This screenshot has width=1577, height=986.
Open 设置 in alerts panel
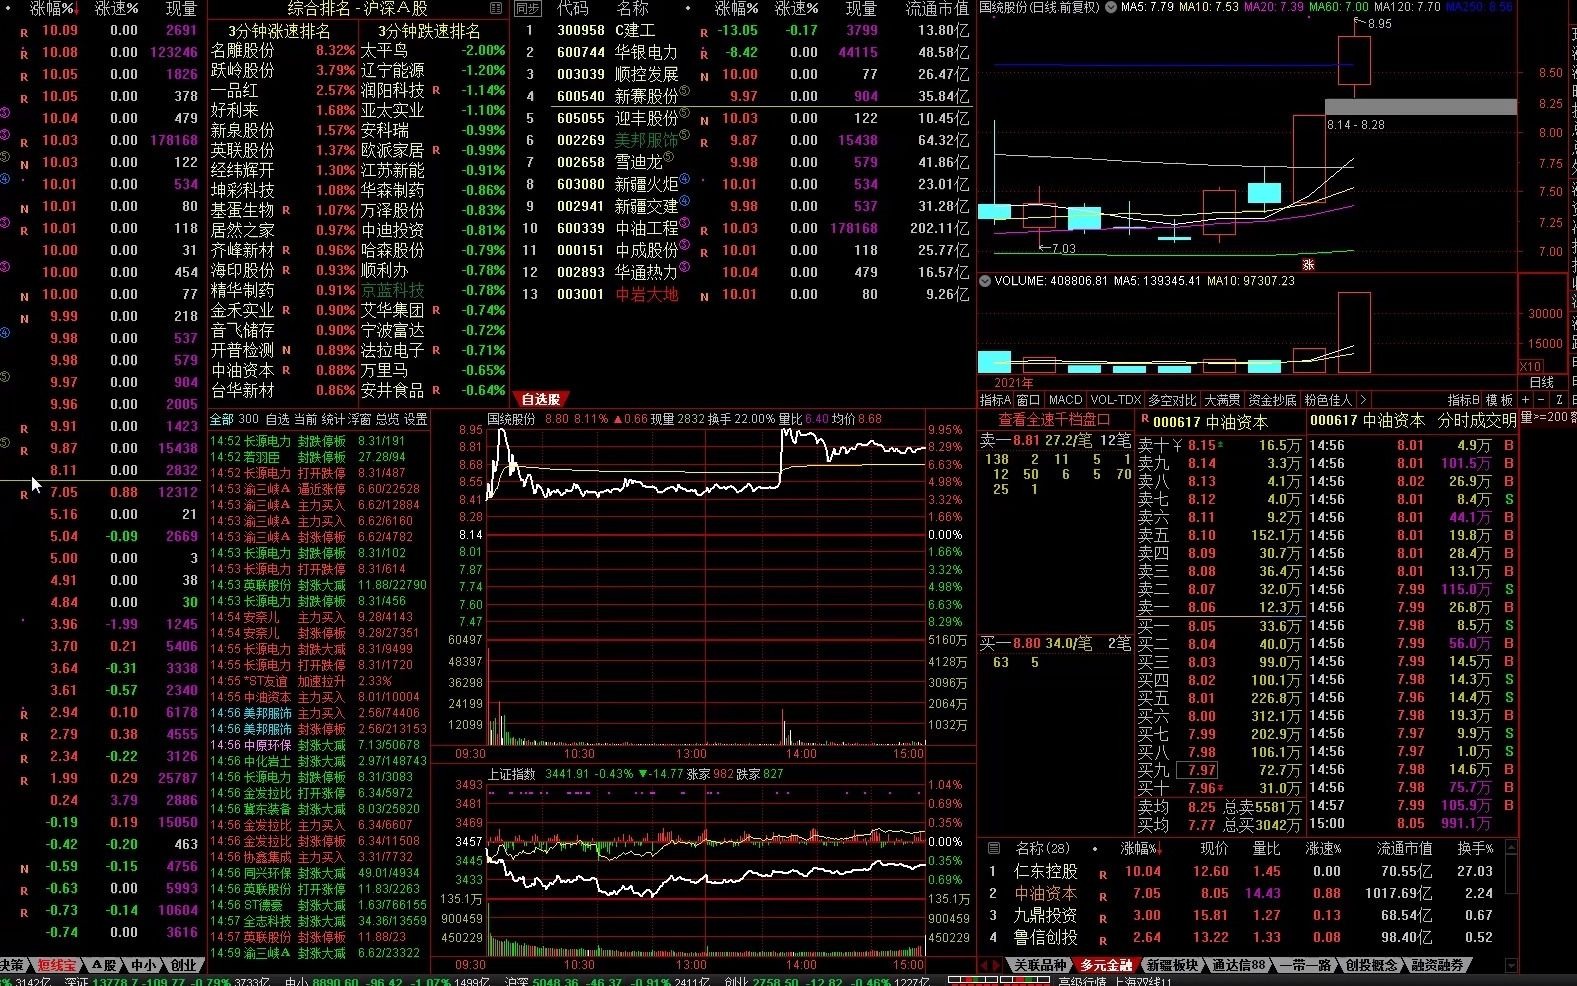[x=415, y=419]
